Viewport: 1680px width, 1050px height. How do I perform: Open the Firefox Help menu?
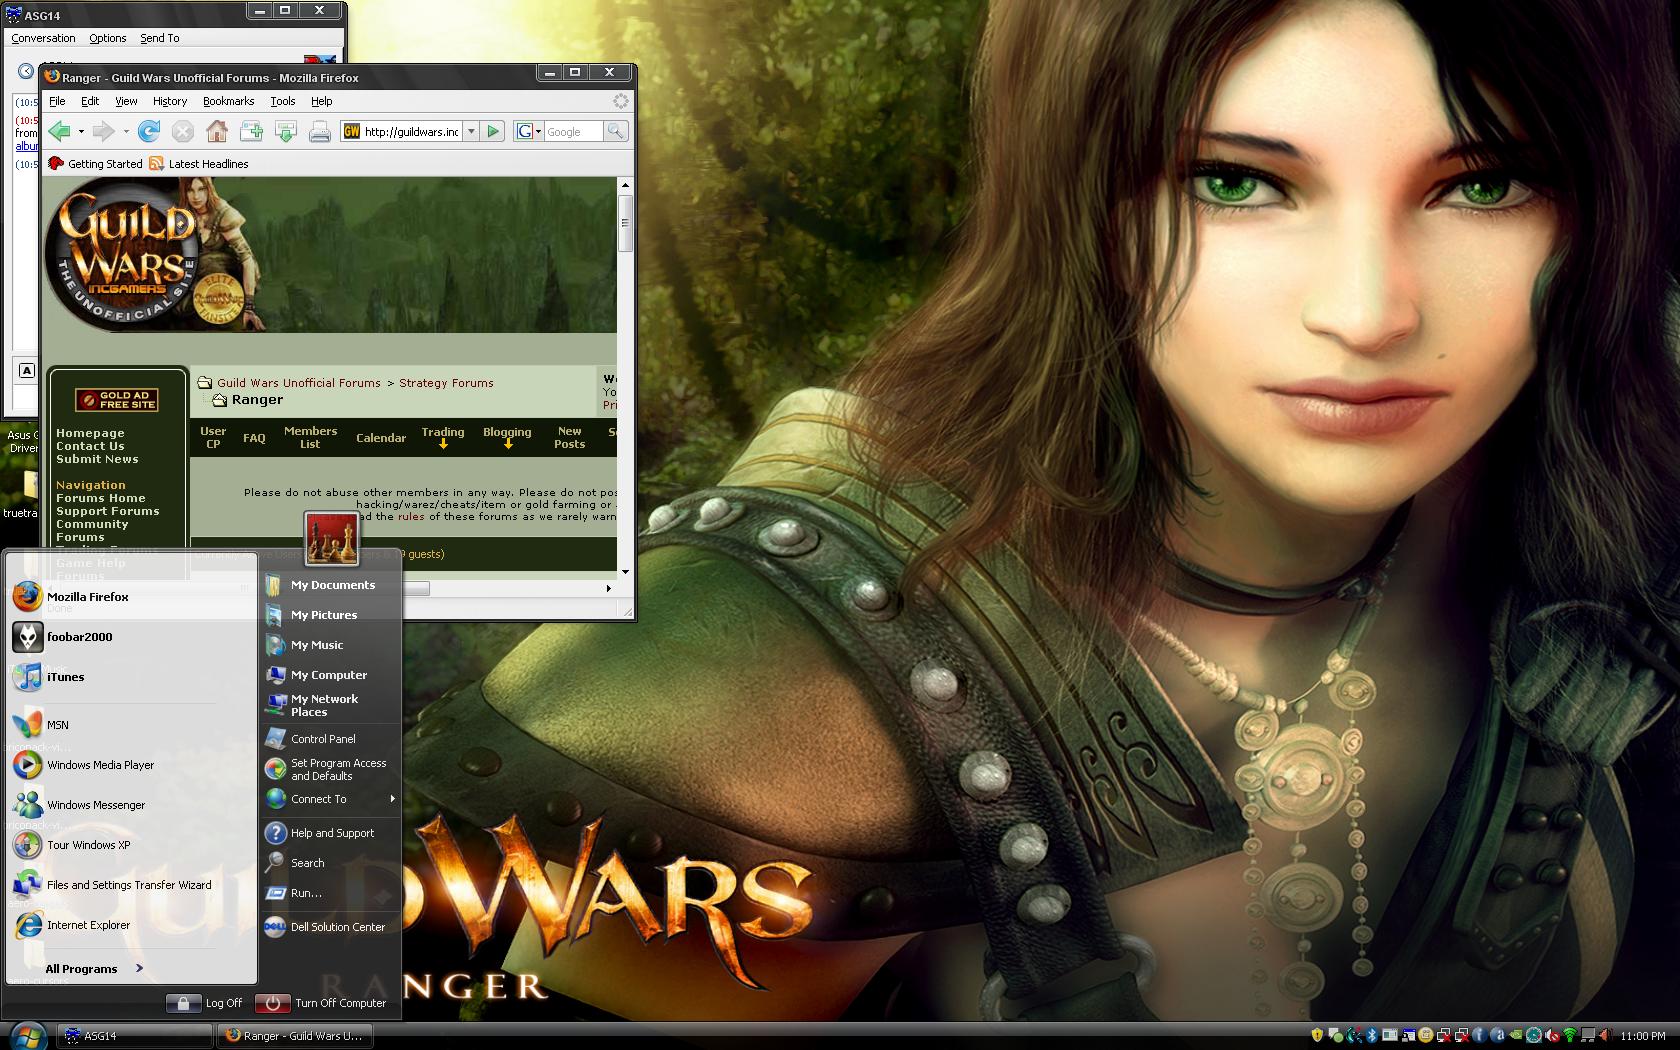pos(321,101)
